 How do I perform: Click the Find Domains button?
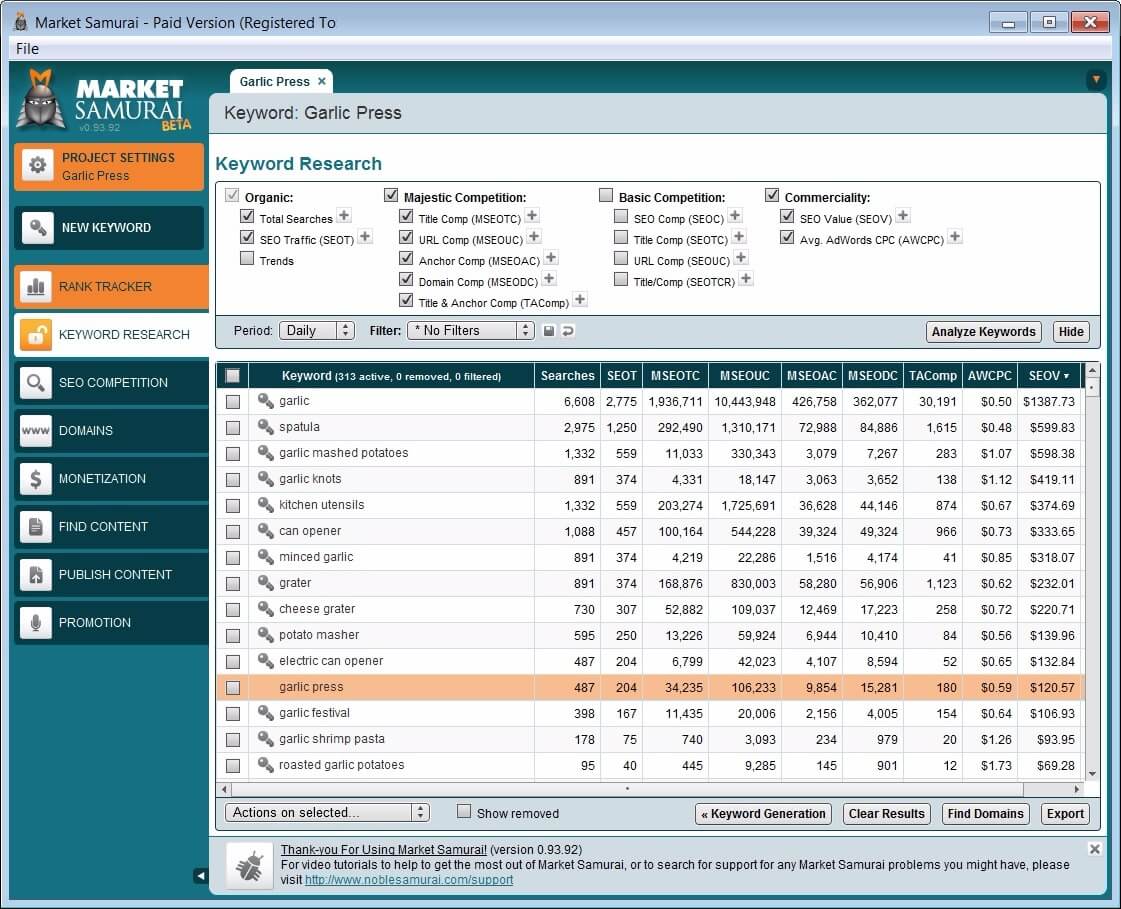985,814
